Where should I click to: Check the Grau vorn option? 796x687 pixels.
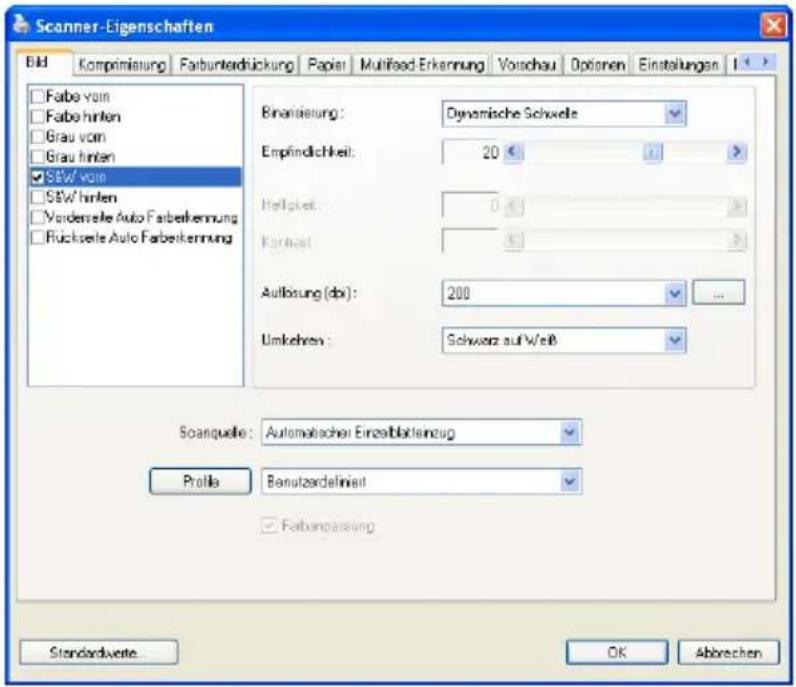click(x=38, y=137)
